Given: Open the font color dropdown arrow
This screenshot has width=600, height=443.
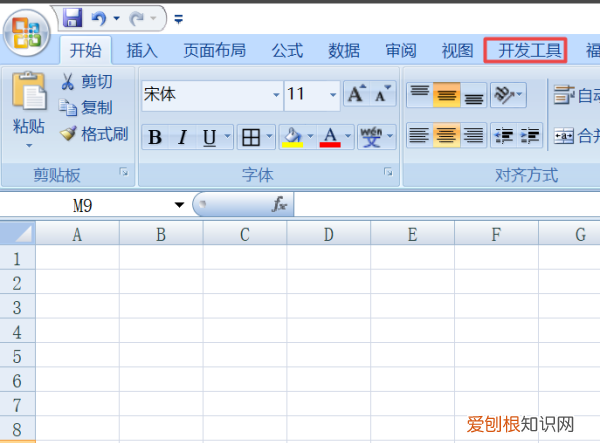Looking at the screenshot, I should pos(348,136).
